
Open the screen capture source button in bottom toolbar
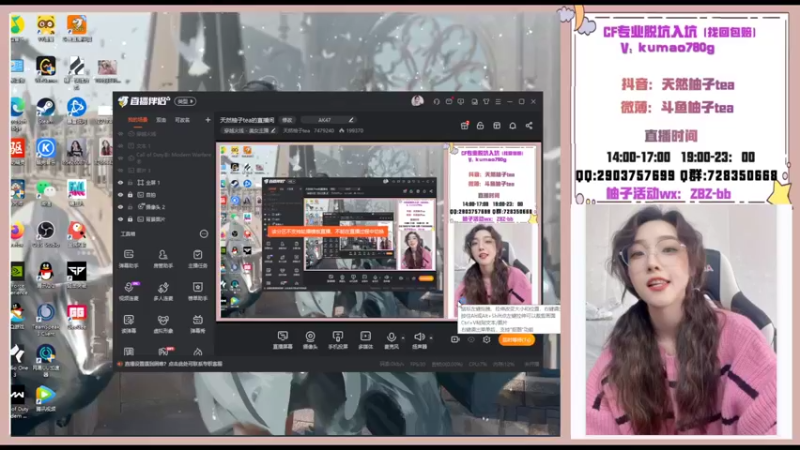pyautogui.click(x=282, y=339)
